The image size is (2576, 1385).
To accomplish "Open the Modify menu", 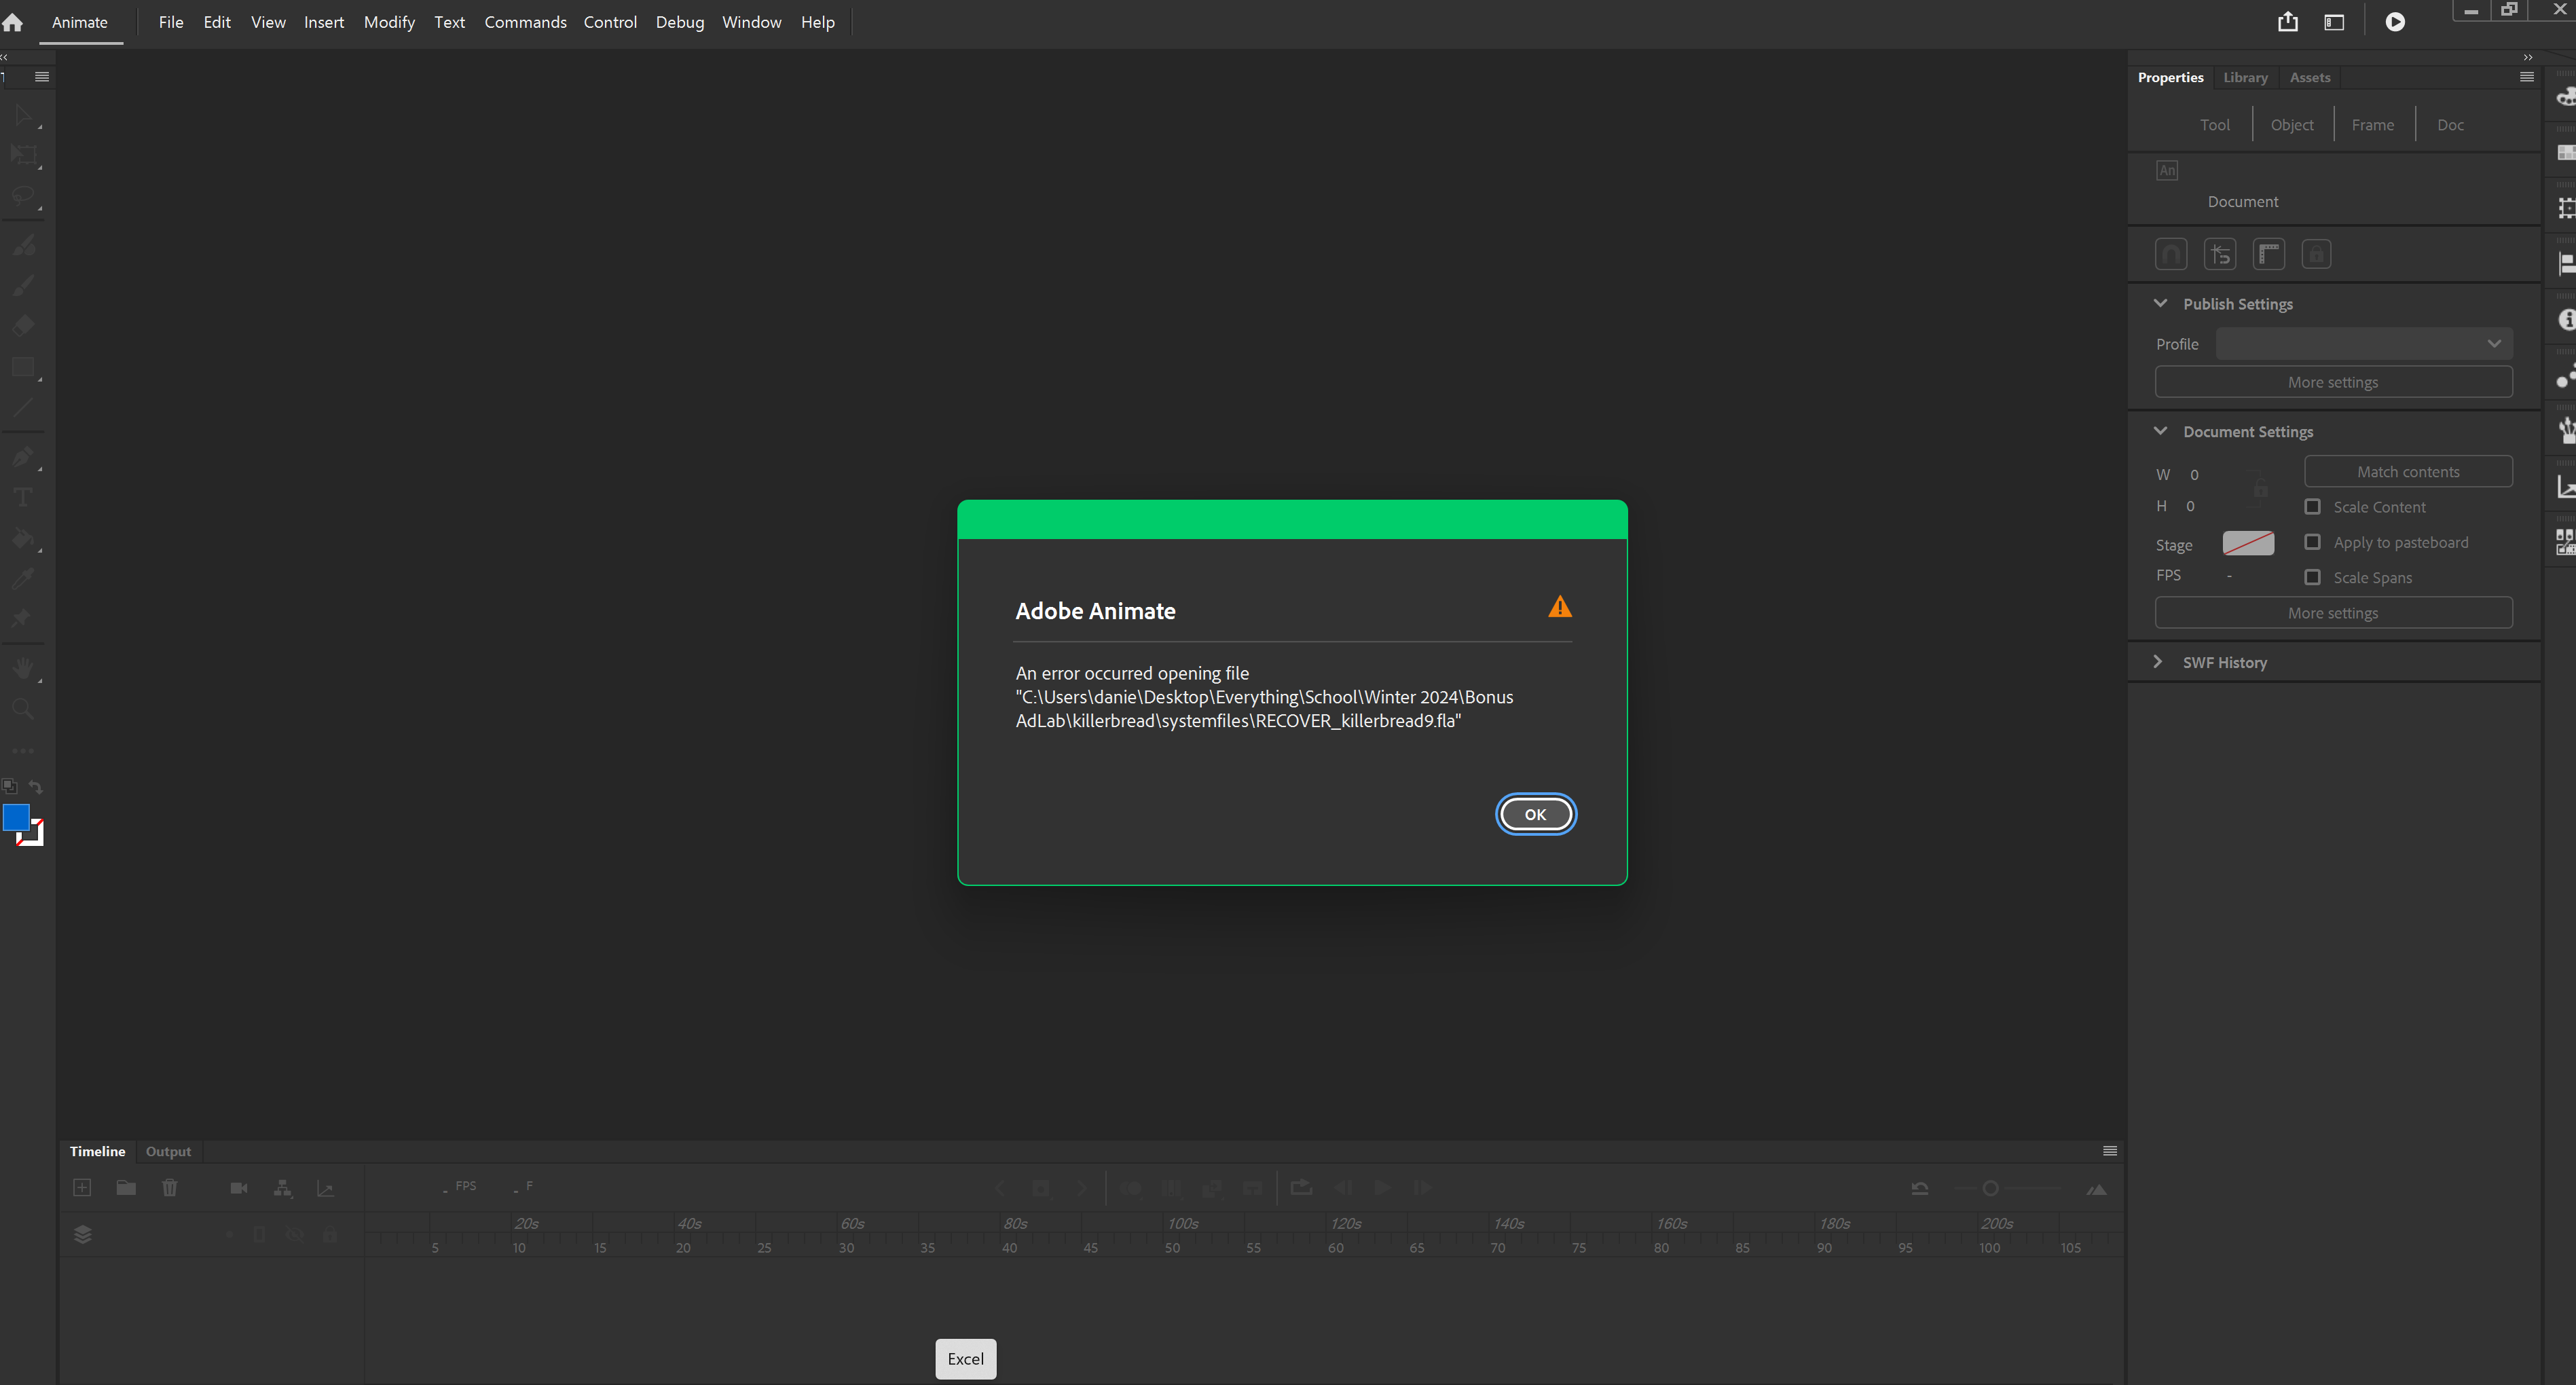I will [388, 21].
